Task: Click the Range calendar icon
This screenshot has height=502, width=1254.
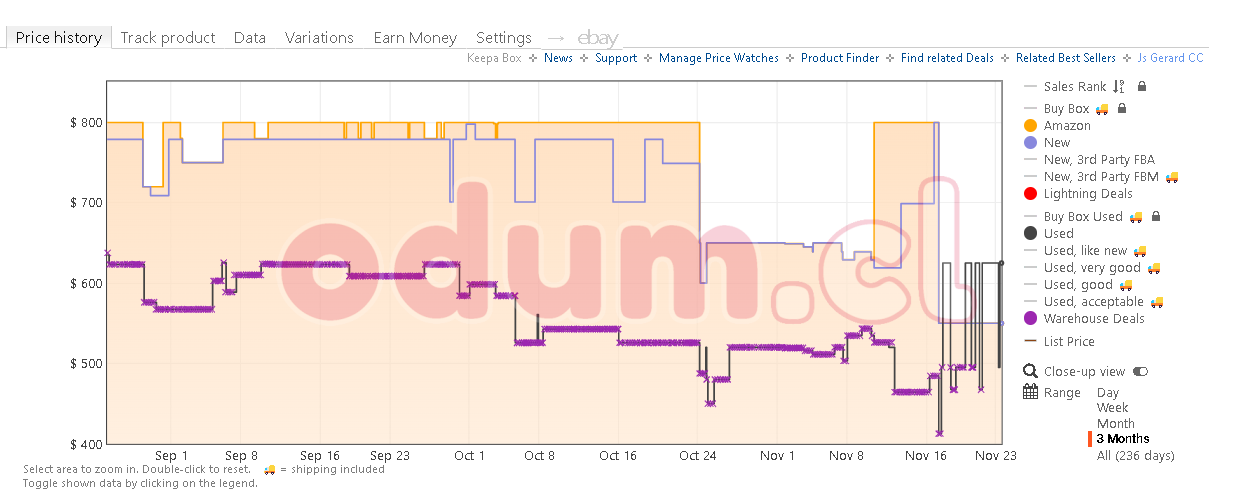Action: (x=1031, y=392)
